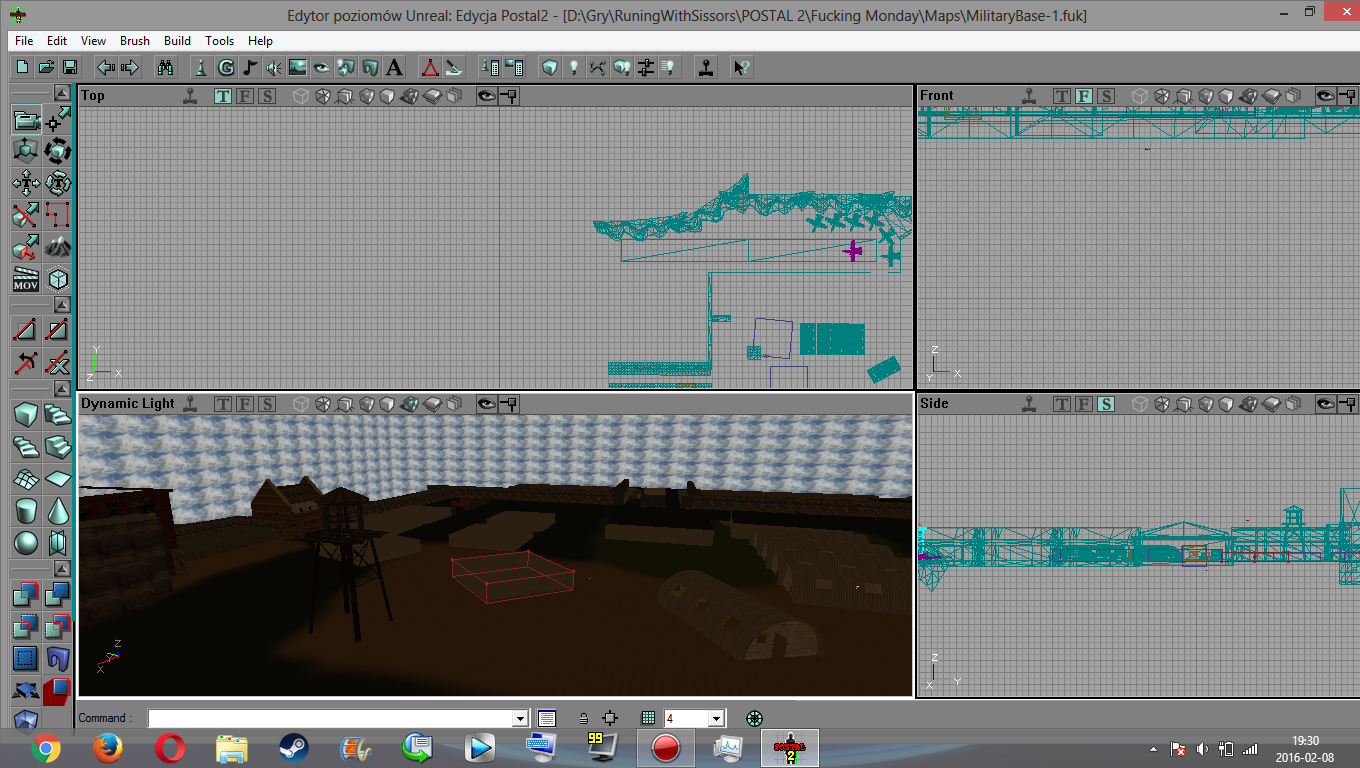Open the large letter A toolbar icon
This screenshot has width=1360, height=768.
394,67
